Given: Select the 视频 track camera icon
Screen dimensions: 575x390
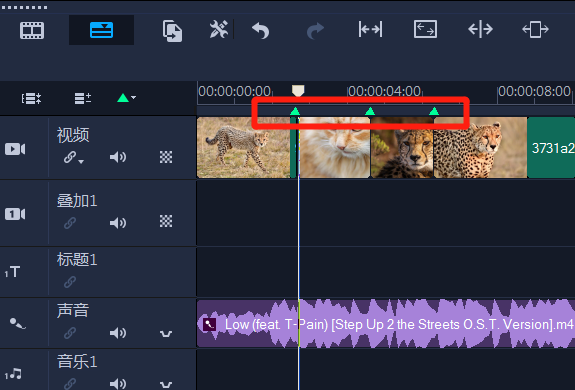Looking at the screenshot, I should (15, 149).
